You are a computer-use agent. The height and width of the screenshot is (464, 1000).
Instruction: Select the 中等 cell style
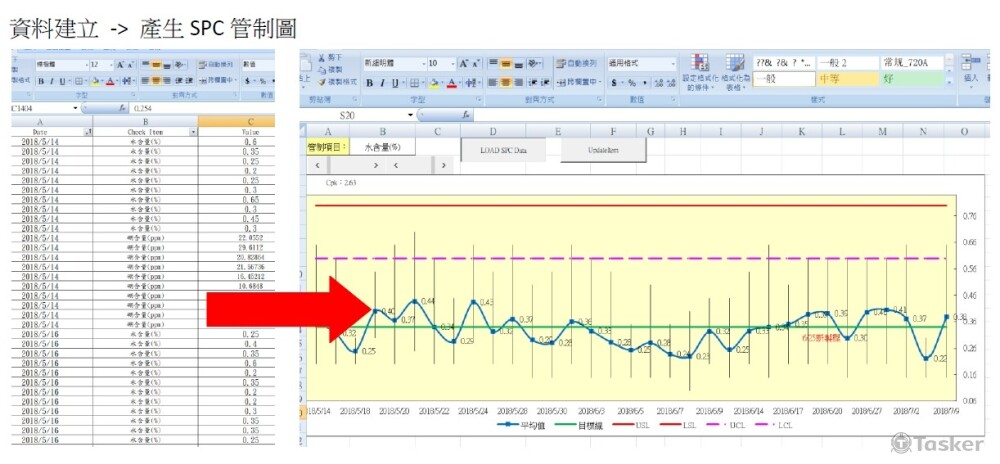click(x=846, y=79)
